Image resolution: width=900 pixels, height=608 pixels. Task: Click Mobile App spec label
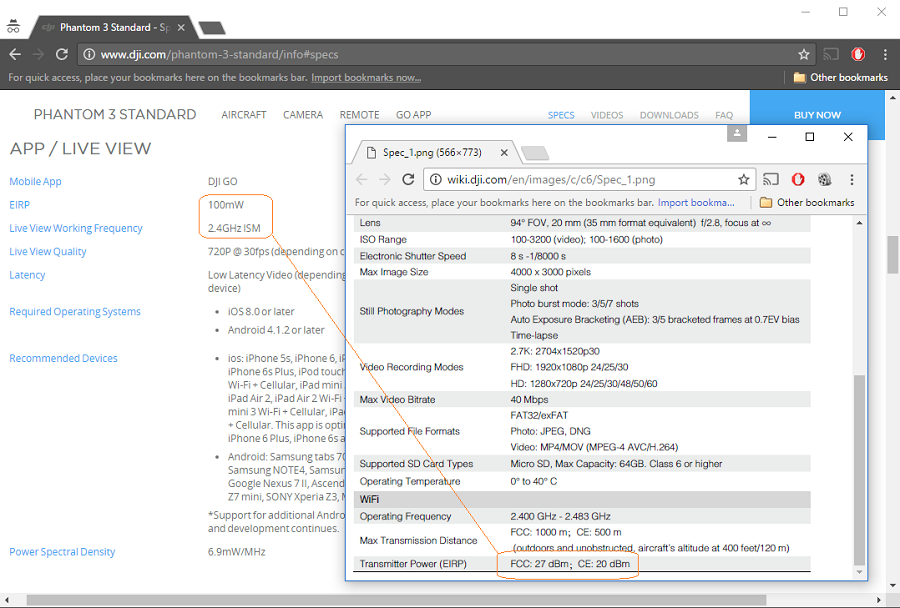pyautogui.click(x=35, y=181)
